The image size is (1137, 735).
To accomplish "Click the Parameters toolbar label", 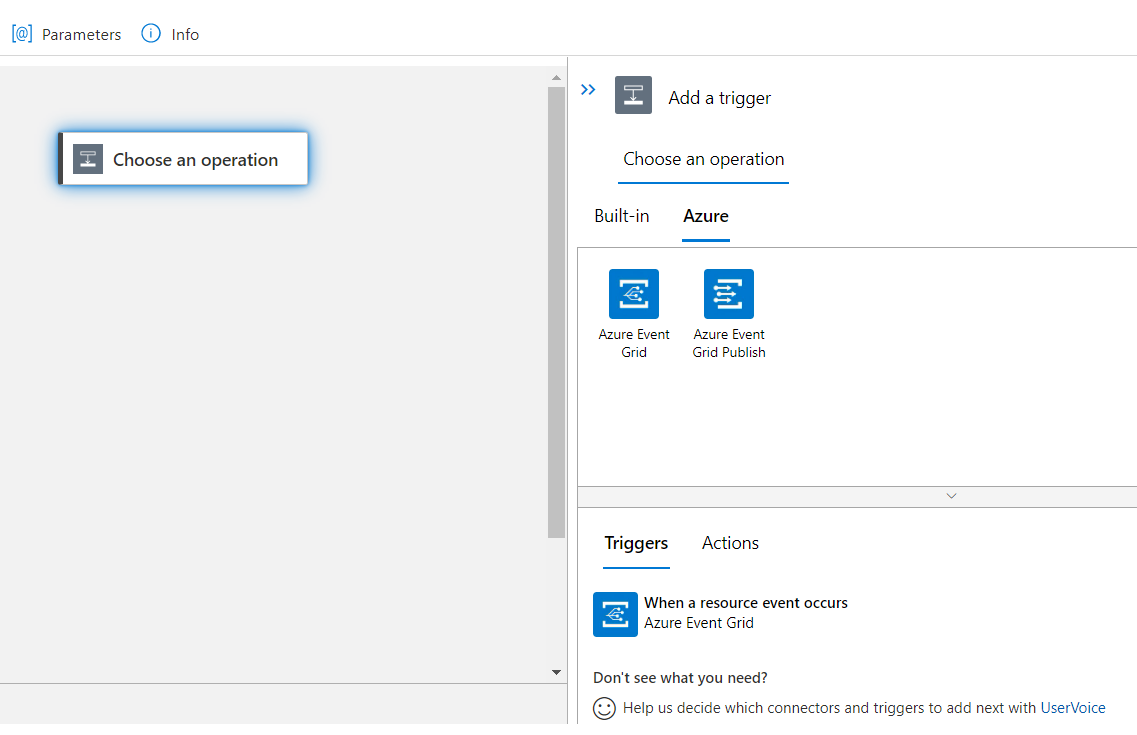I will pos(81,34).
